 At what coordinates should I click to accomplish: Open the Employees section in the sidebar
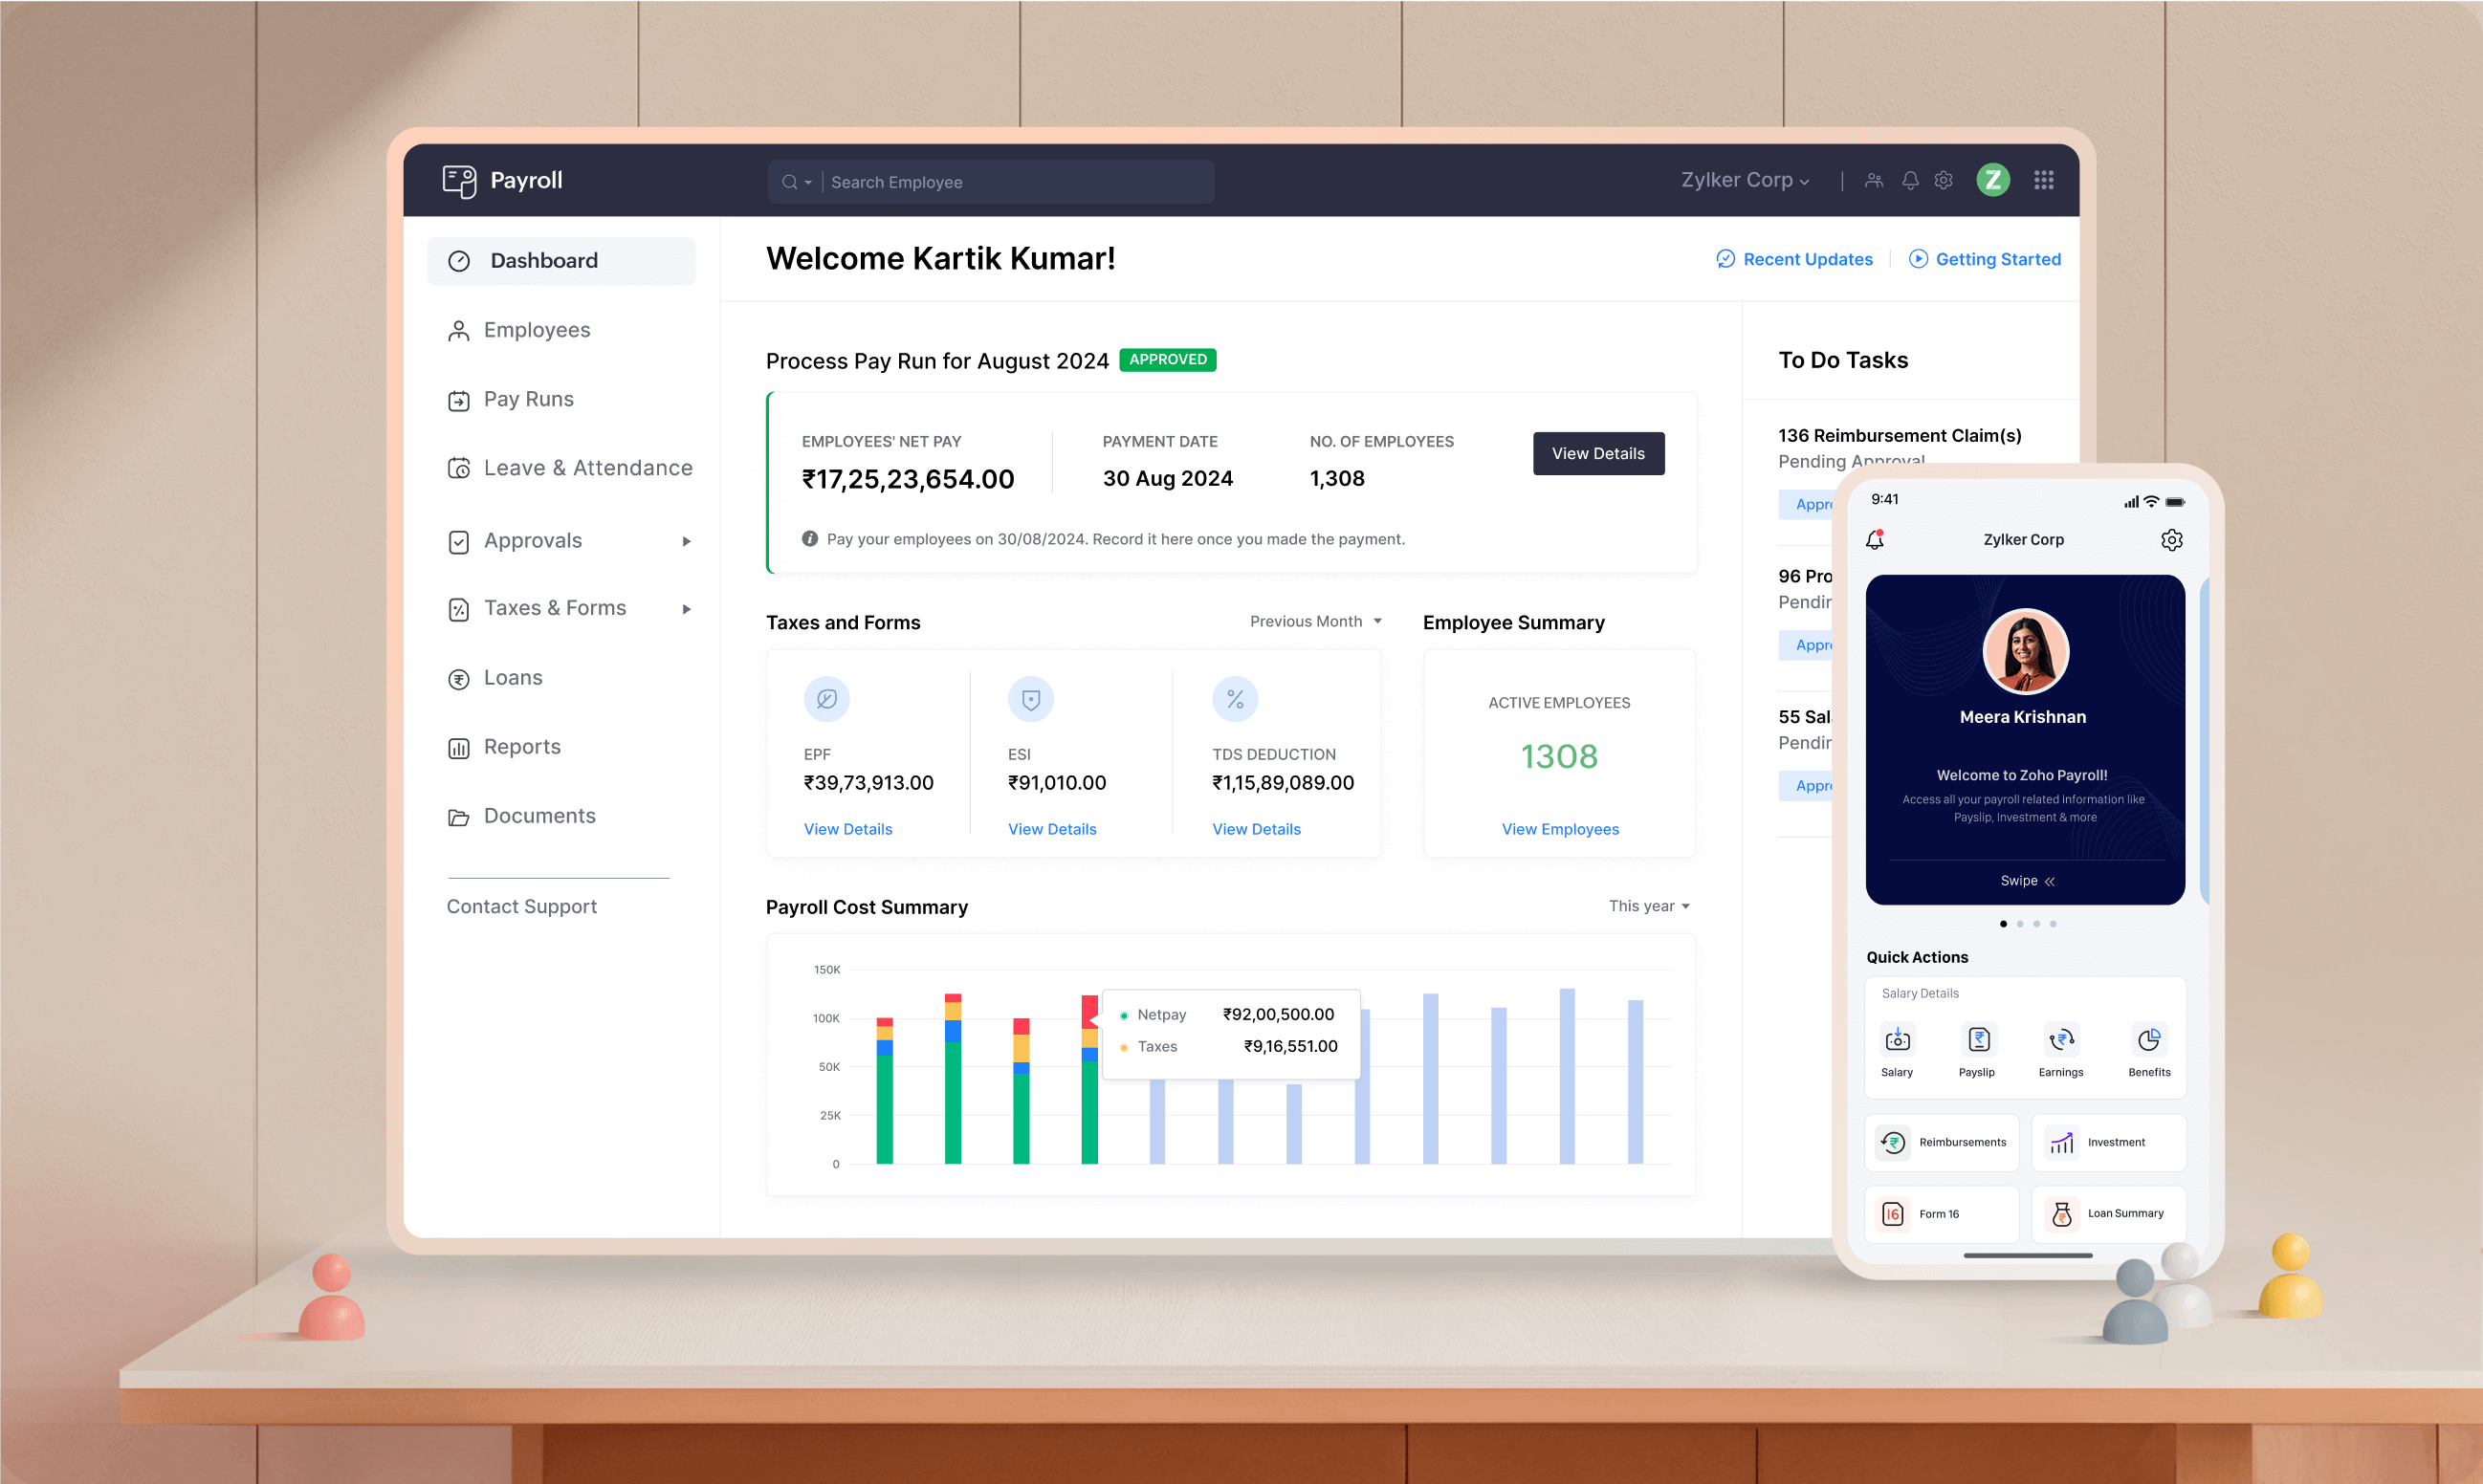537,329
